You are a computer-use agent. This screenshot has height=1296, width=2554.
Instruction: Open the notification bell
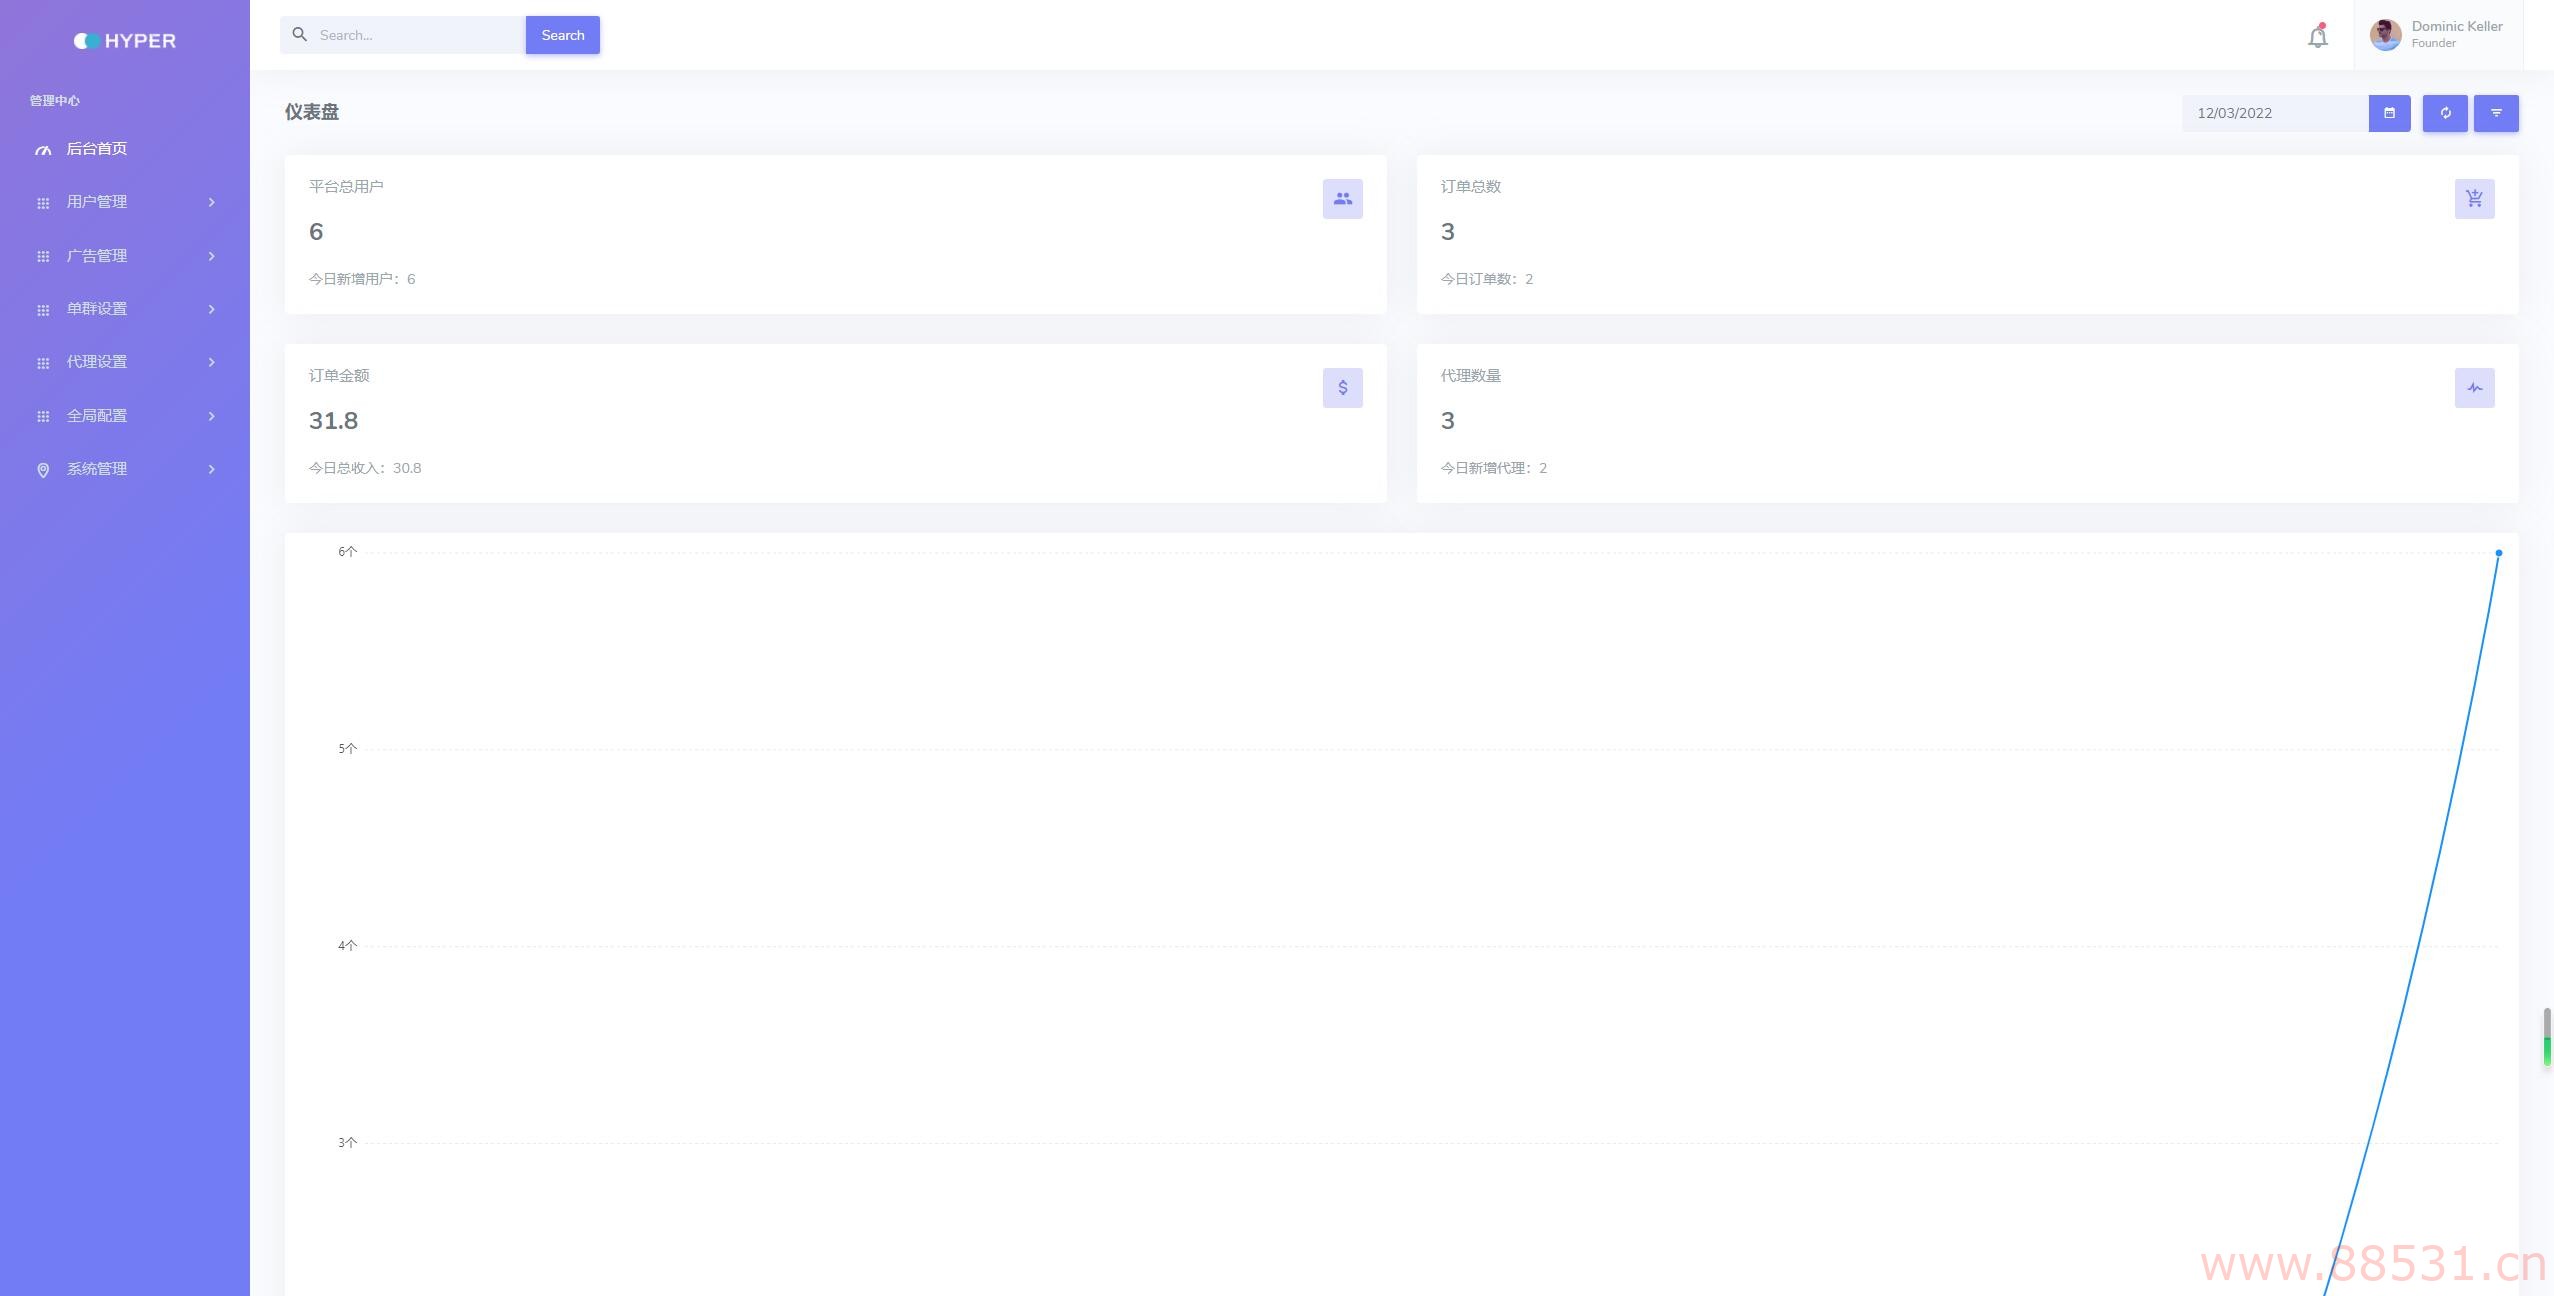[2317, 36]
